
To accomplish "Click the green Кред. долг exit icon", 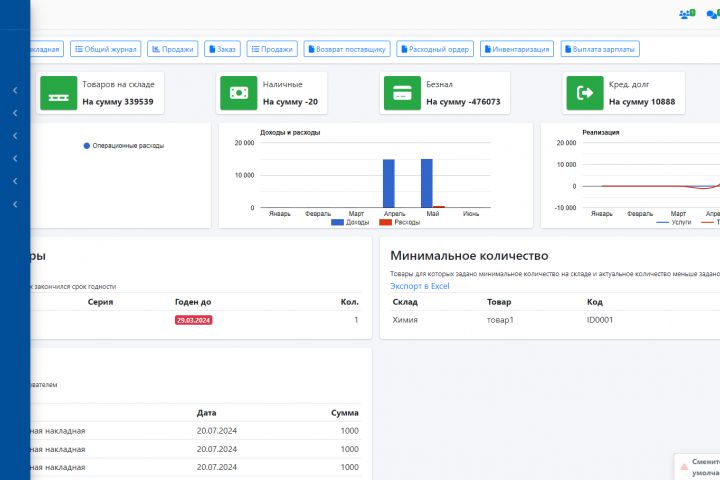I will point(585,93).
